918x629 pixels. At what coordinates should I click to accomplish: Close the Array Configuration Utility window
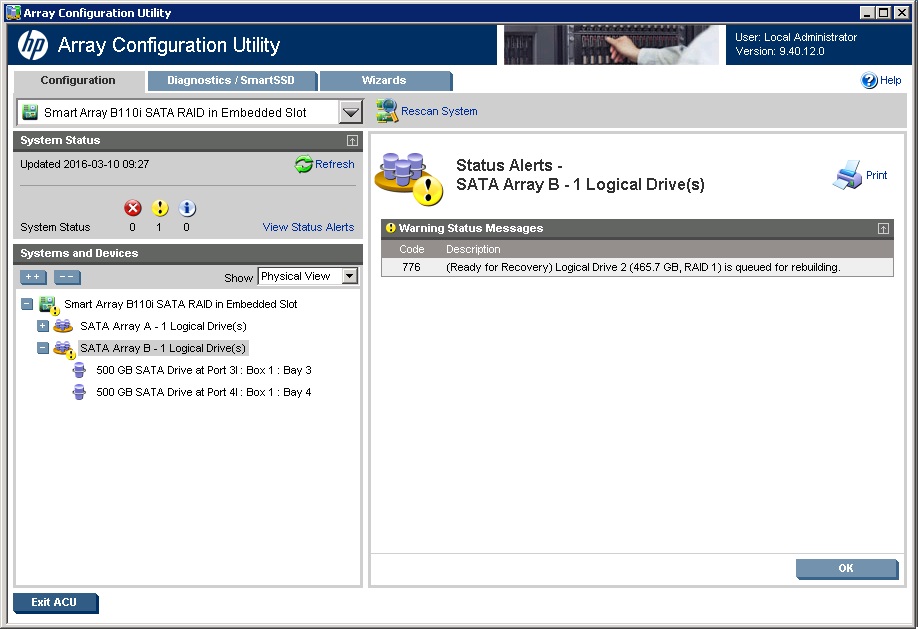pyautogui.click(x=902, y=12)
